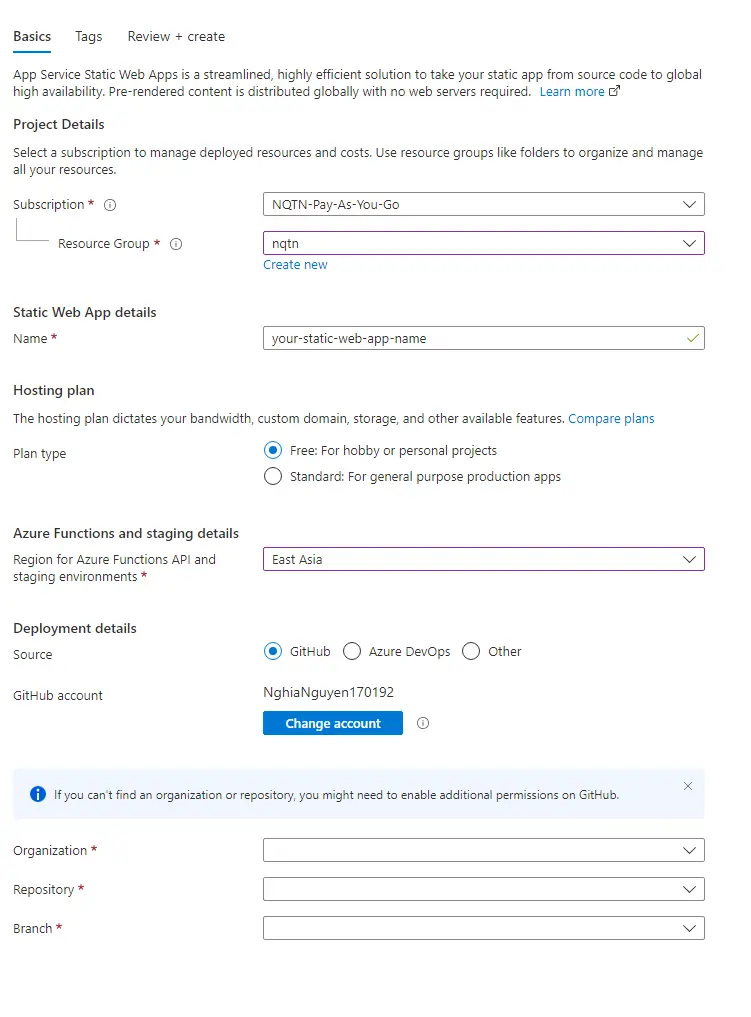751x1017 pixels.
Task: Click the info icon next to Subscription
Action: 108,204
